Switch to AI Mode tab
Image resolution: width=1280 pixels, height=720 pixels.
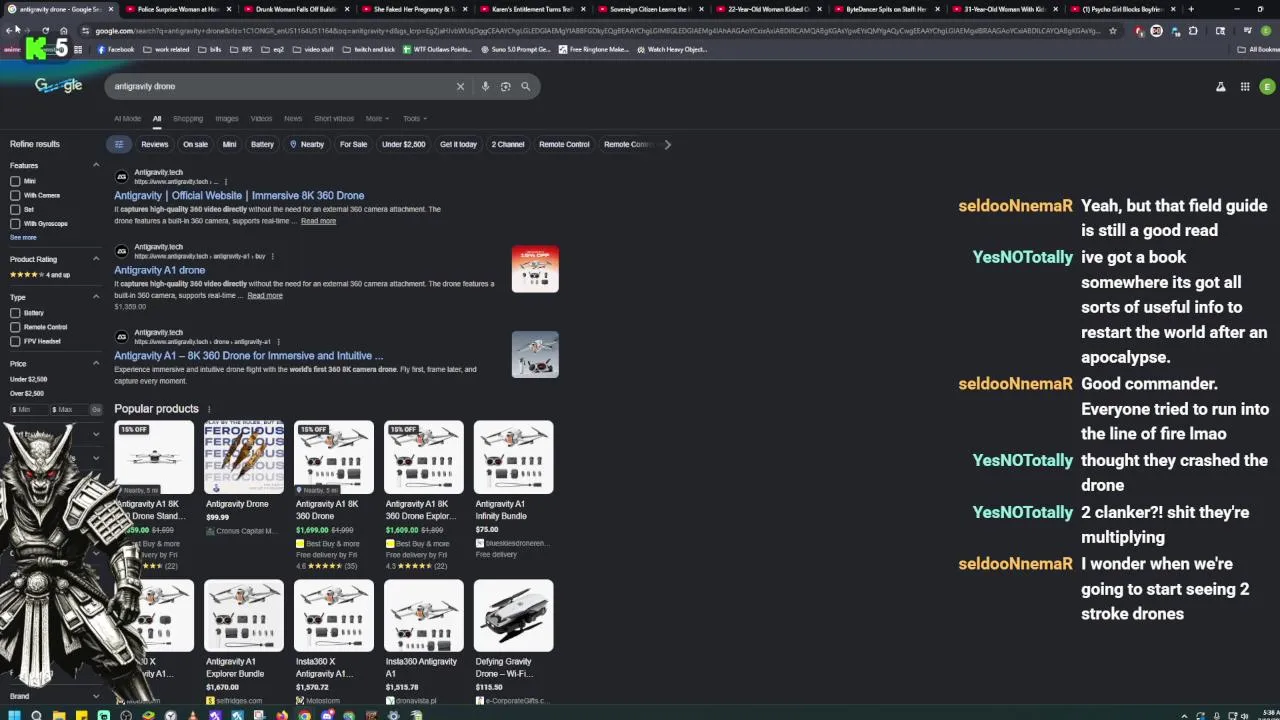127,118
